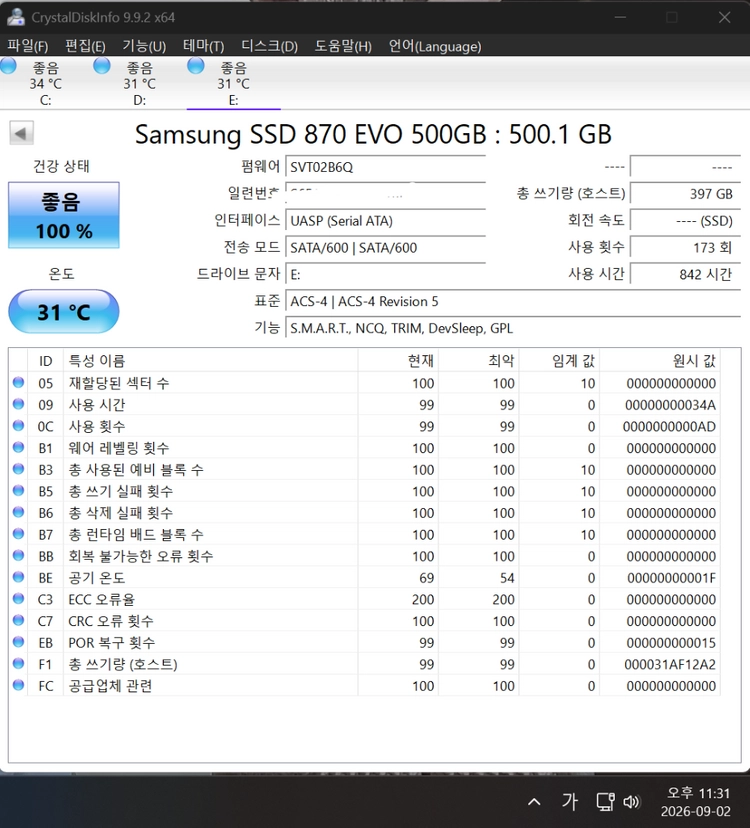Click status orb of attribute BB
Screen dimensions: 750x828
(18, 556)
